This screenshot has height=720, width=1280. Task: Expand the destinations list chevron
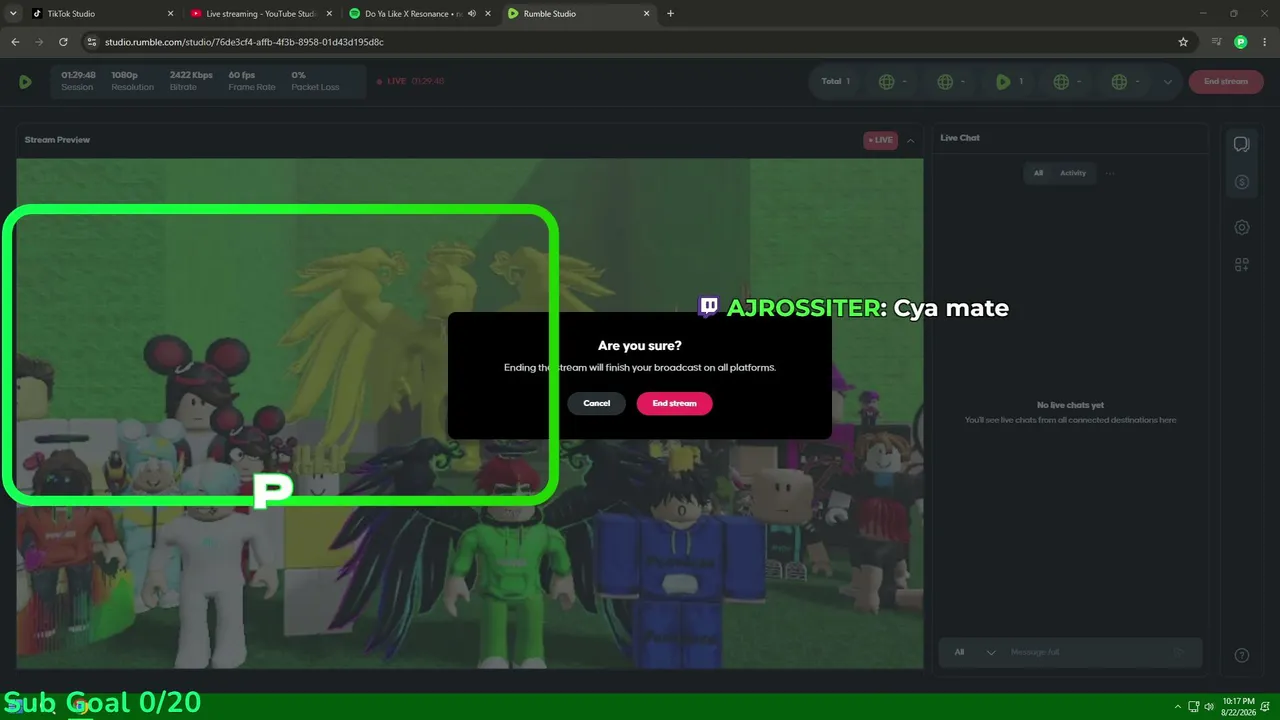click(1167, 82)
